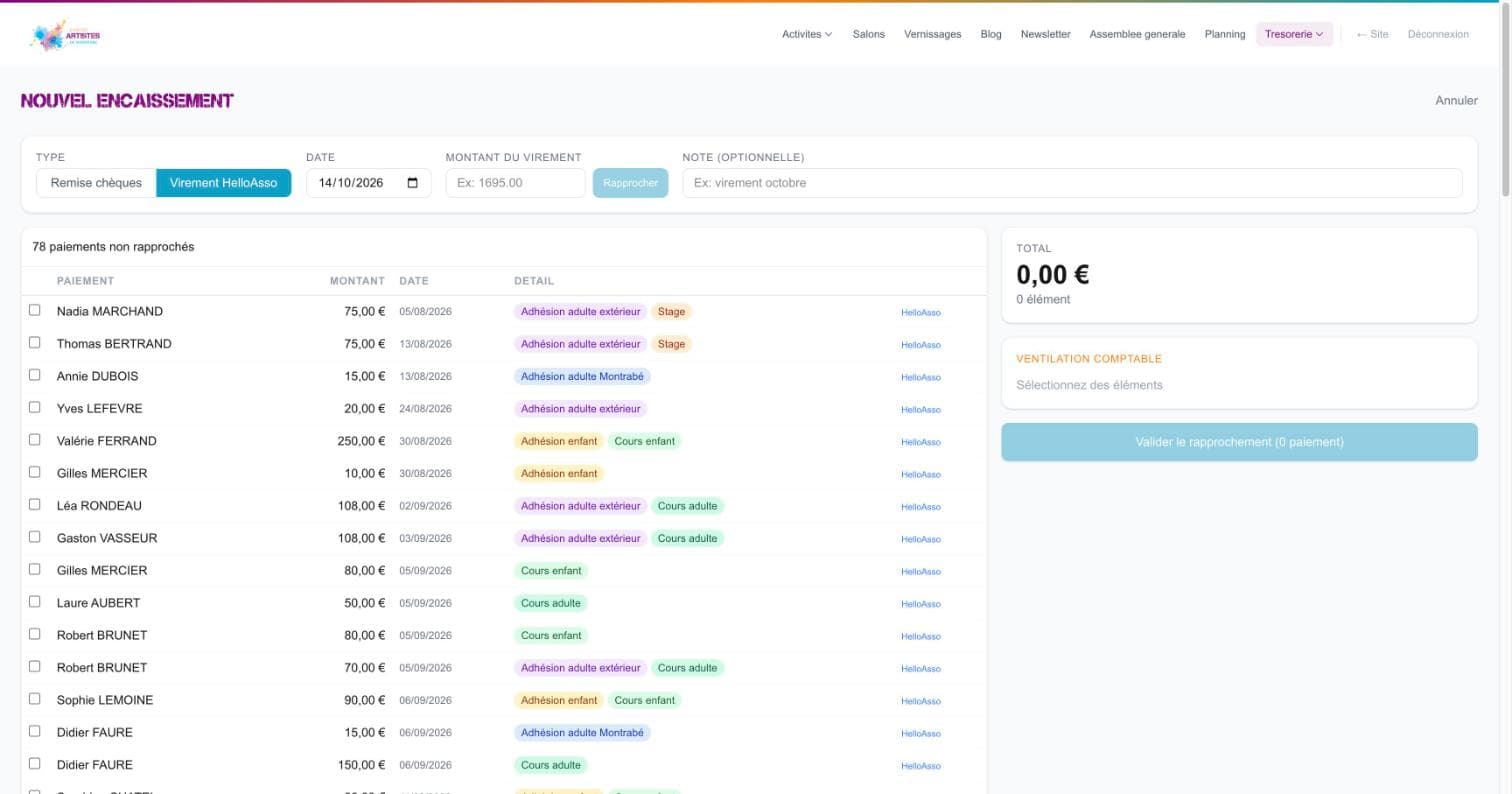Select Thomas BERTRAND's payment checkbox
This screenshot has width=1512, height=794.
[35, 342]
